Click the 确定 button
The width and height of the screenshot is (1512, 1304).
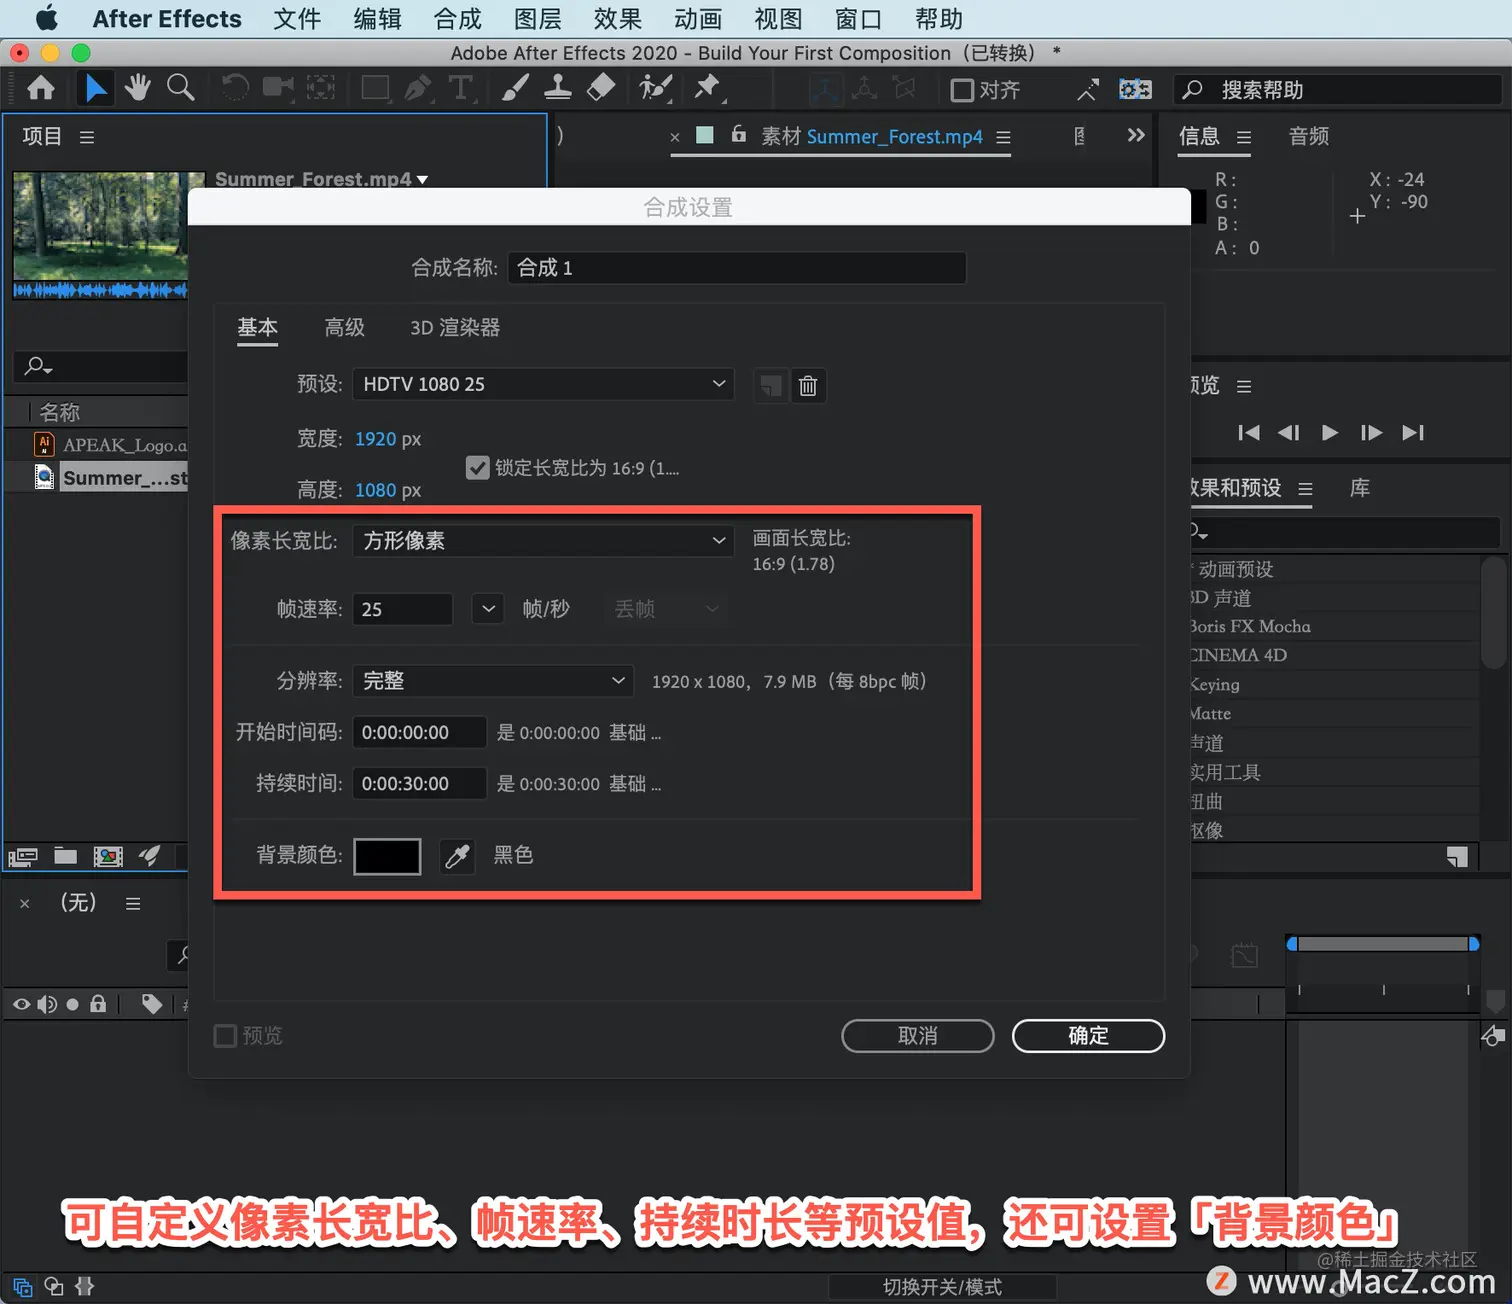(x=1088, y=1036)
